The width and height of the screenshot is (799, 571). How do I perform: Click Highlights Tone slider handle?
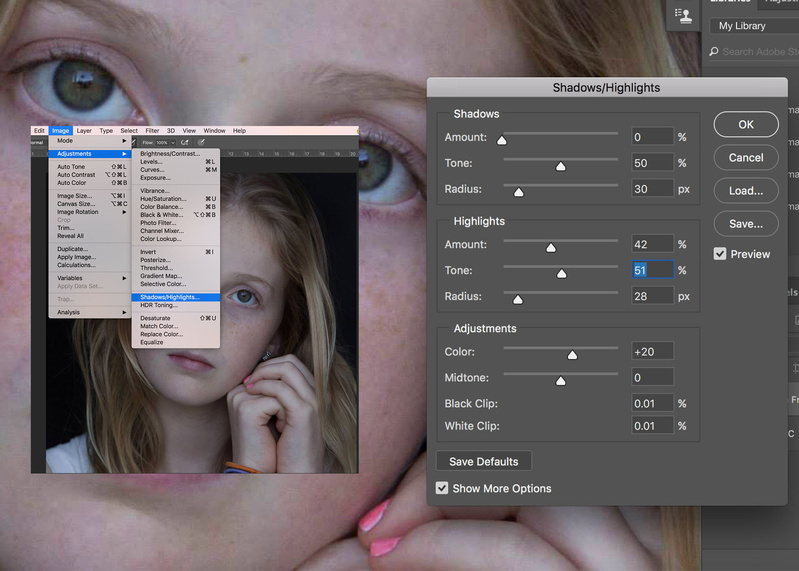(x=562, y=274)
